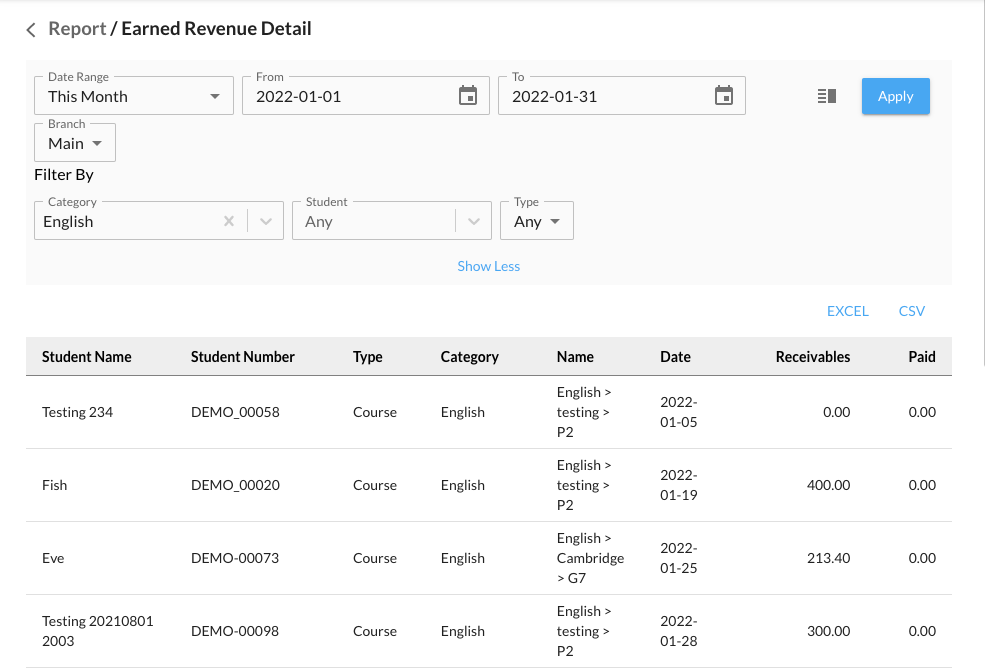Export the report as CSV

tap(911, 311)
